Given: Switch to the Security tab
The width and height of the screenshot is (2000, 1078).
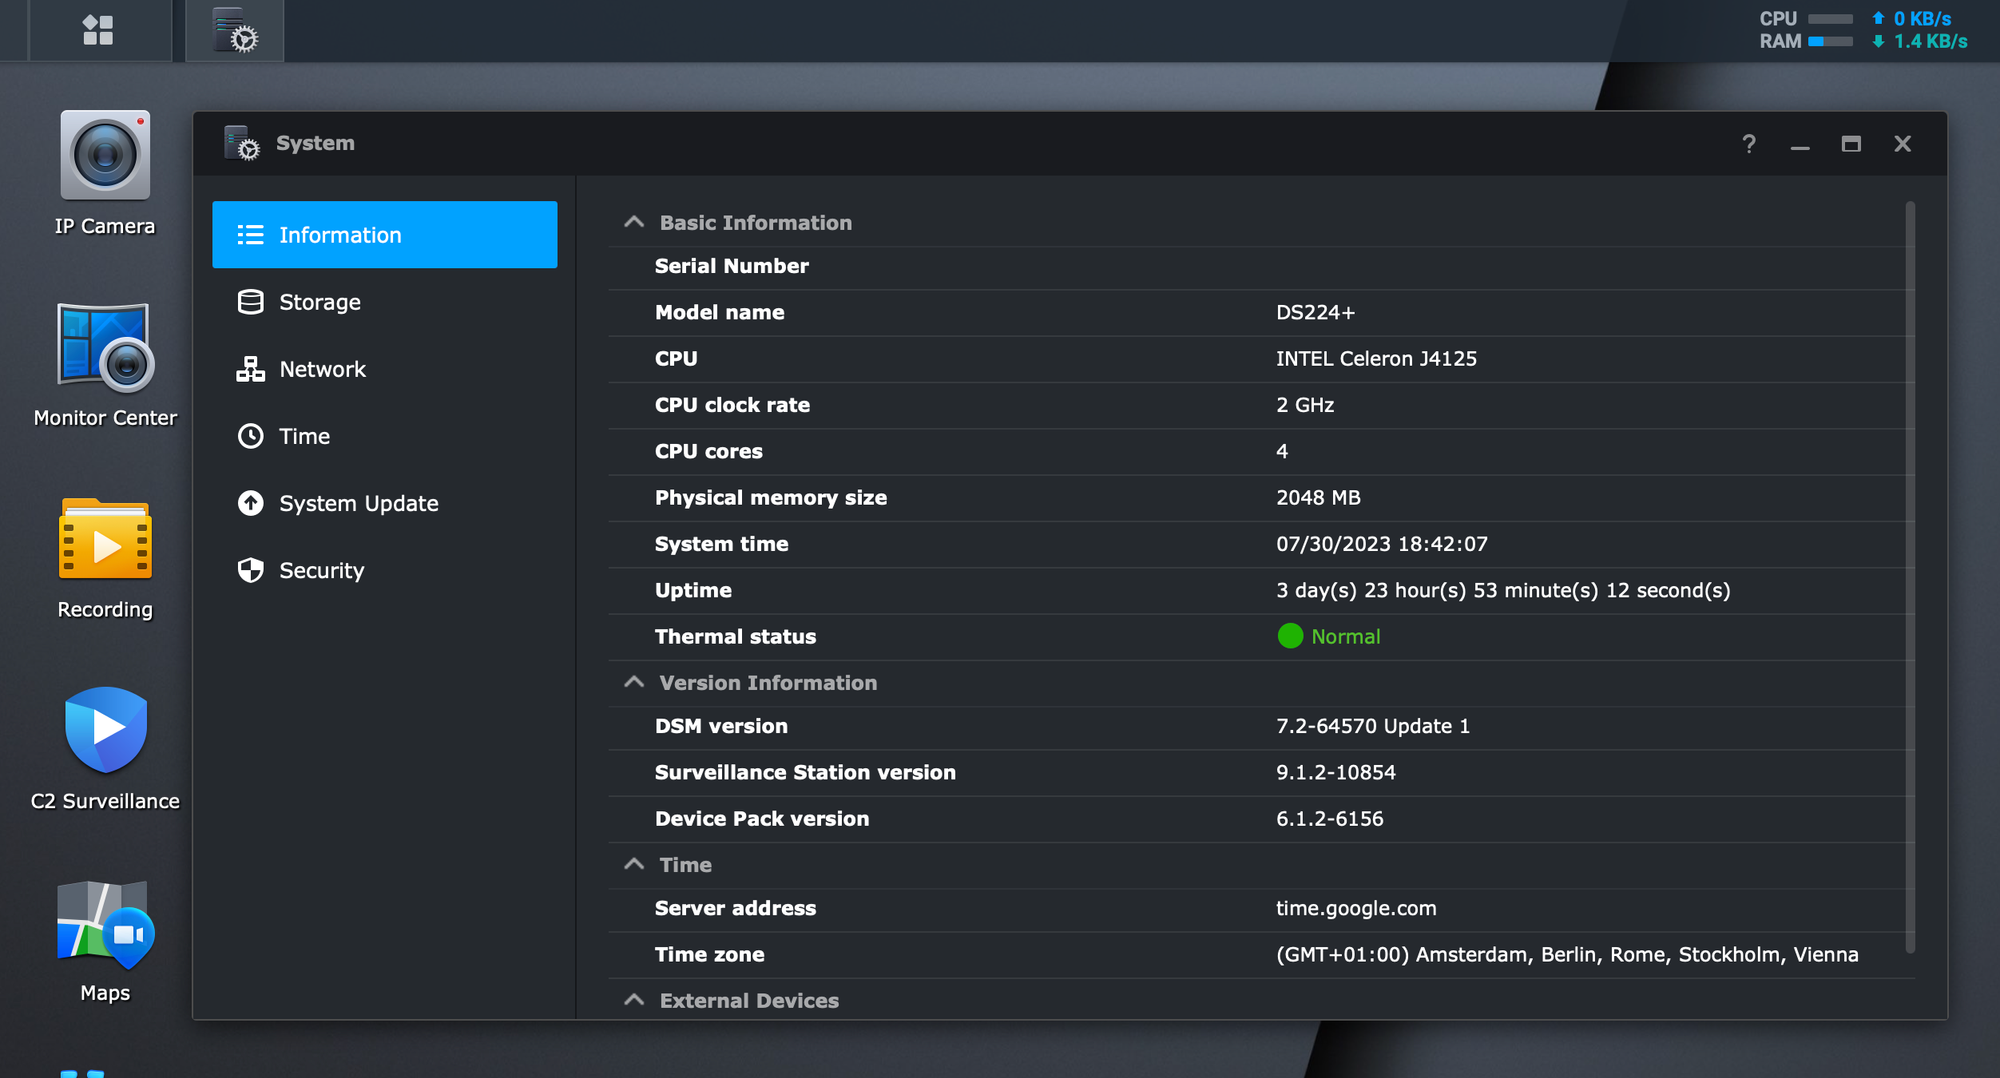Looking at the screenshot, I should click(384, 570).
